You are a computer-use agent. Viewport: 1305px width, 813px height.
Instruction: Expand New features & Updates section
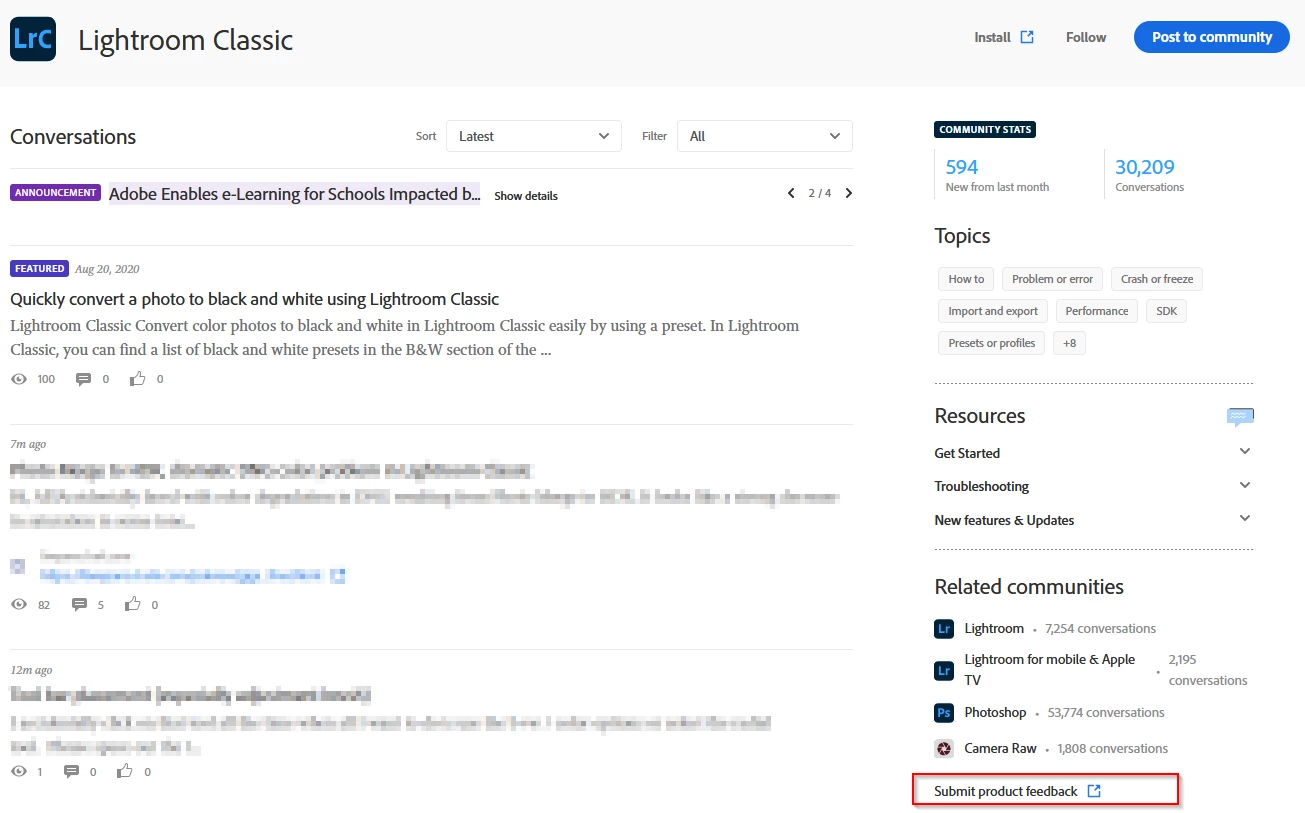point(1093,520)
